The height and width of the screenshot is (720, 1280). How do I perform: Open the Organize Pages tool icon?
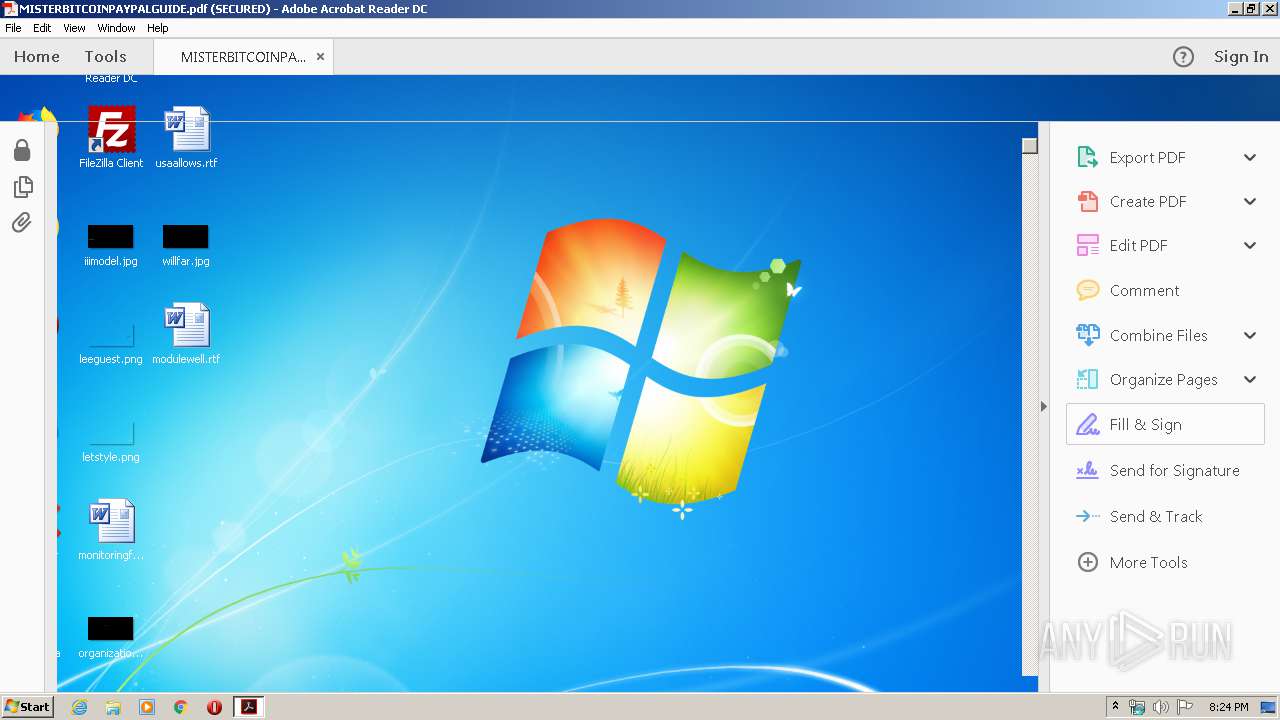1087,379
